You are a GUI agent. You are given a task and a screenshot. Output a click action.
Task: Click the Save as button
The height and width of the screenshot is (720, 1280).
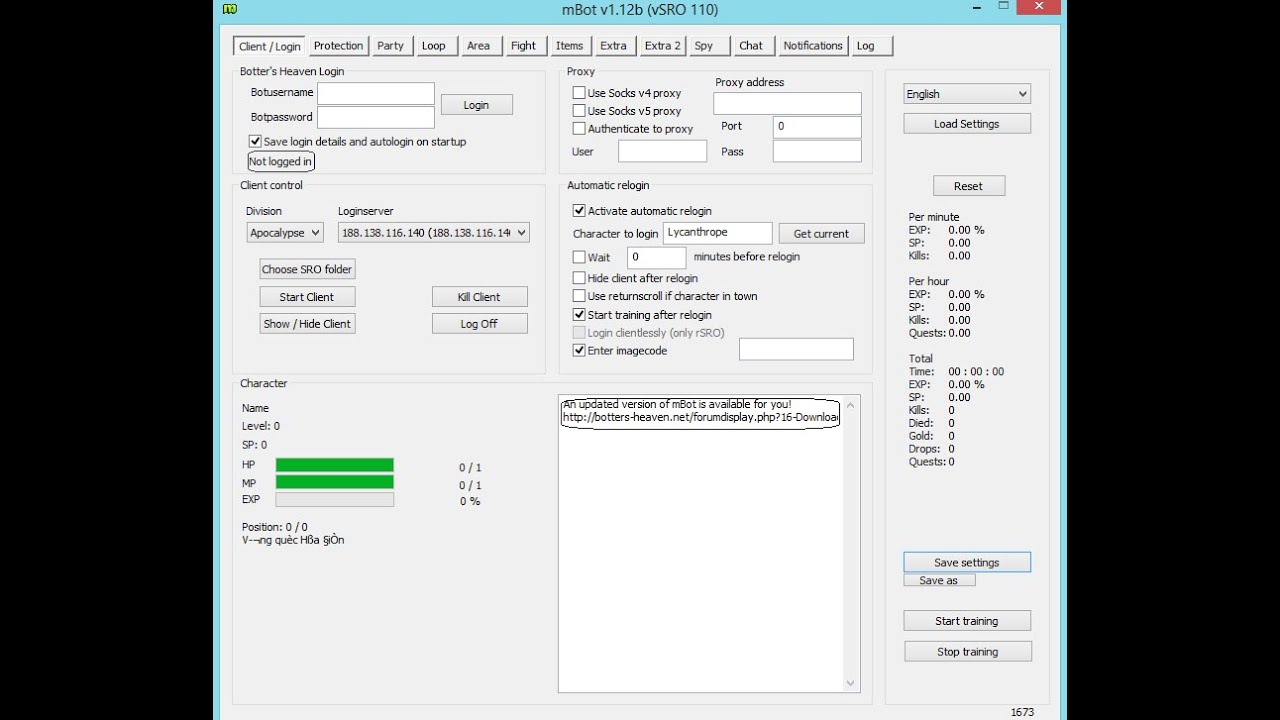click(939, 581)
